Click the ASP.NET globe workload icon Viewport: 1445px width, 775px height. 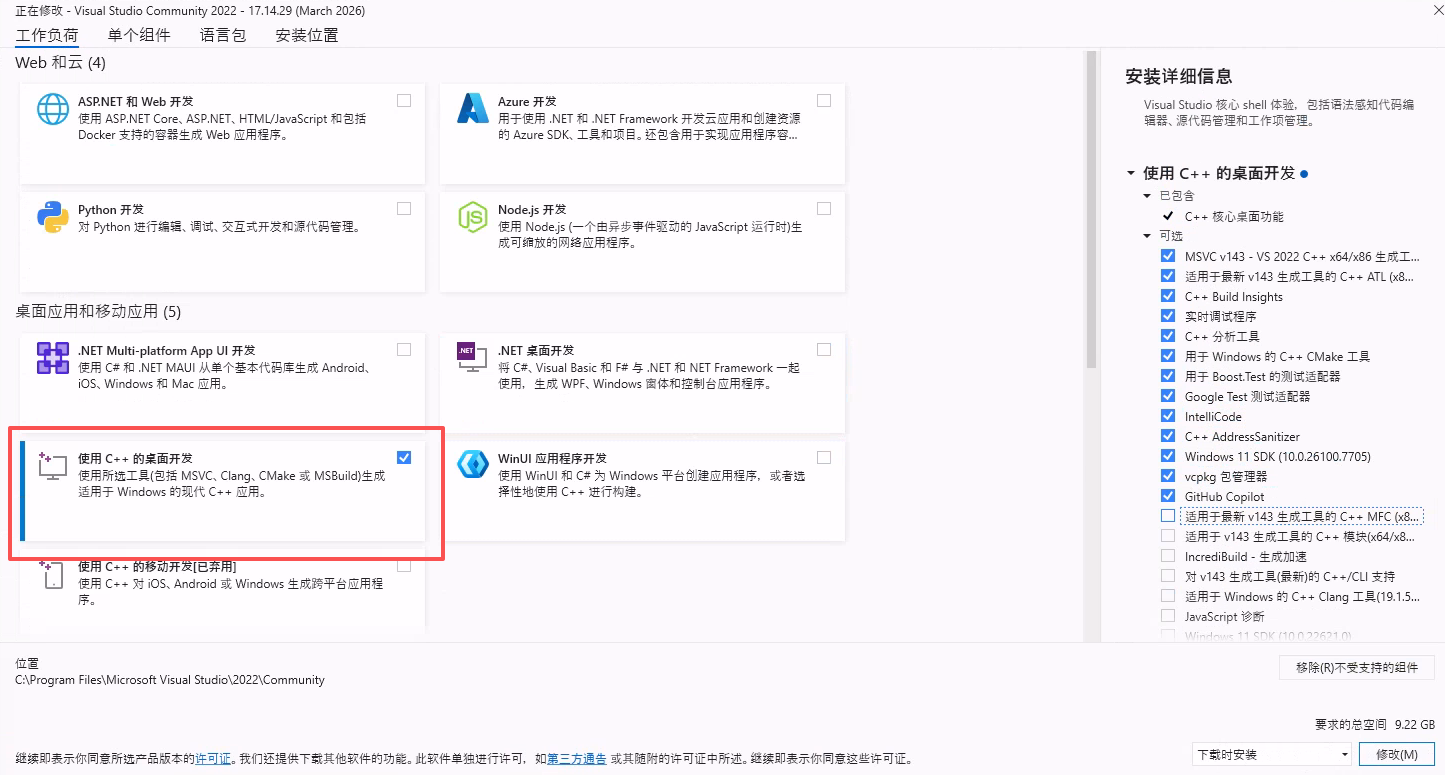(53, 108)
